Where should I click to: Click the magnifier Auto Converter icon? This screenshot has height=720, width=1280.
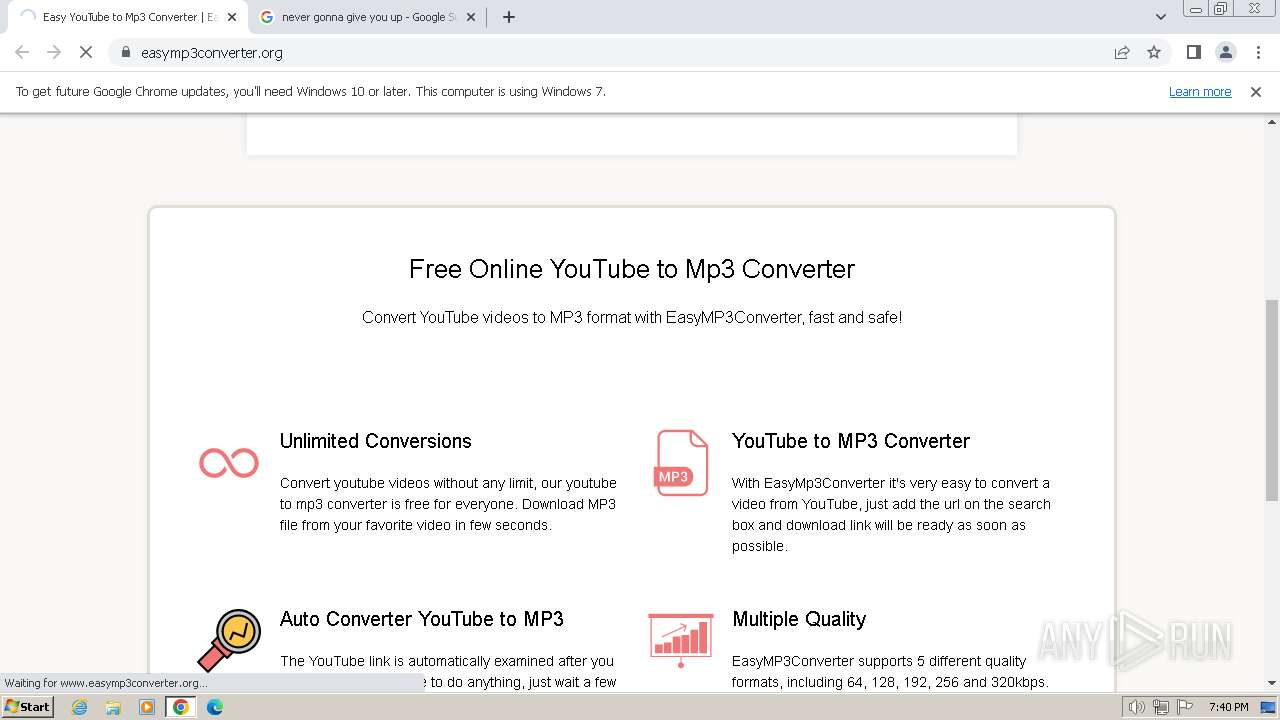229,640
